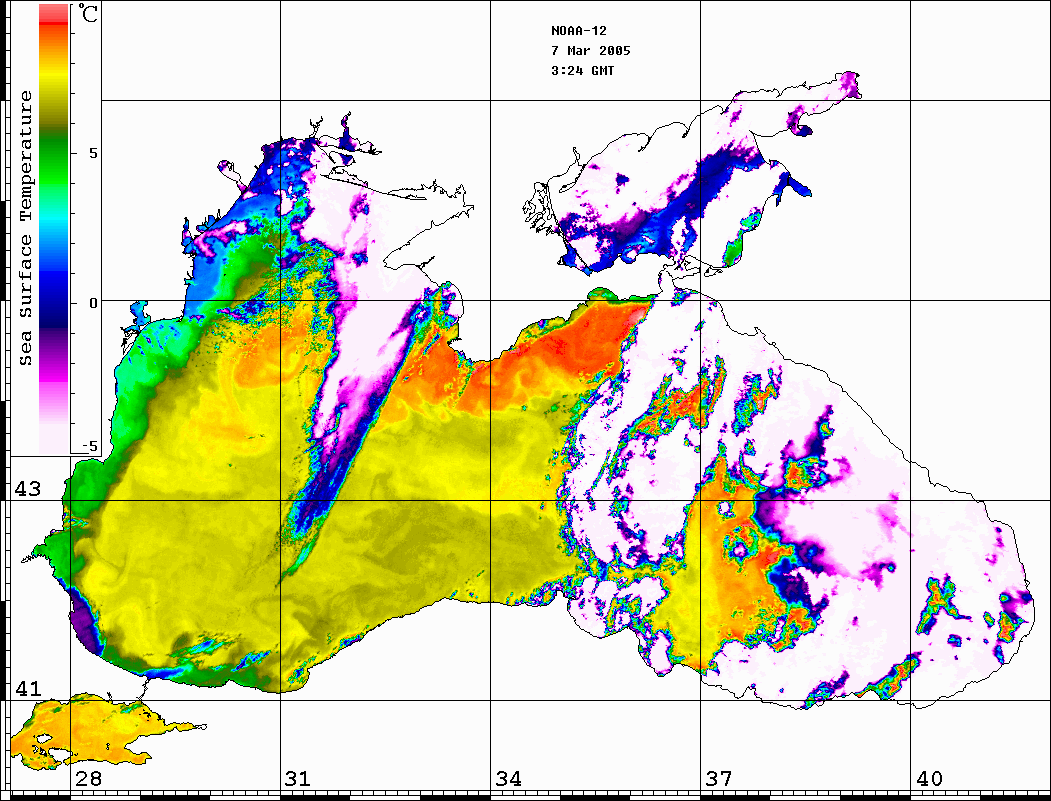The height and width of the screenshot is (801, 1051).
Task: Click the longitude label 37
Action: [719, 778]
